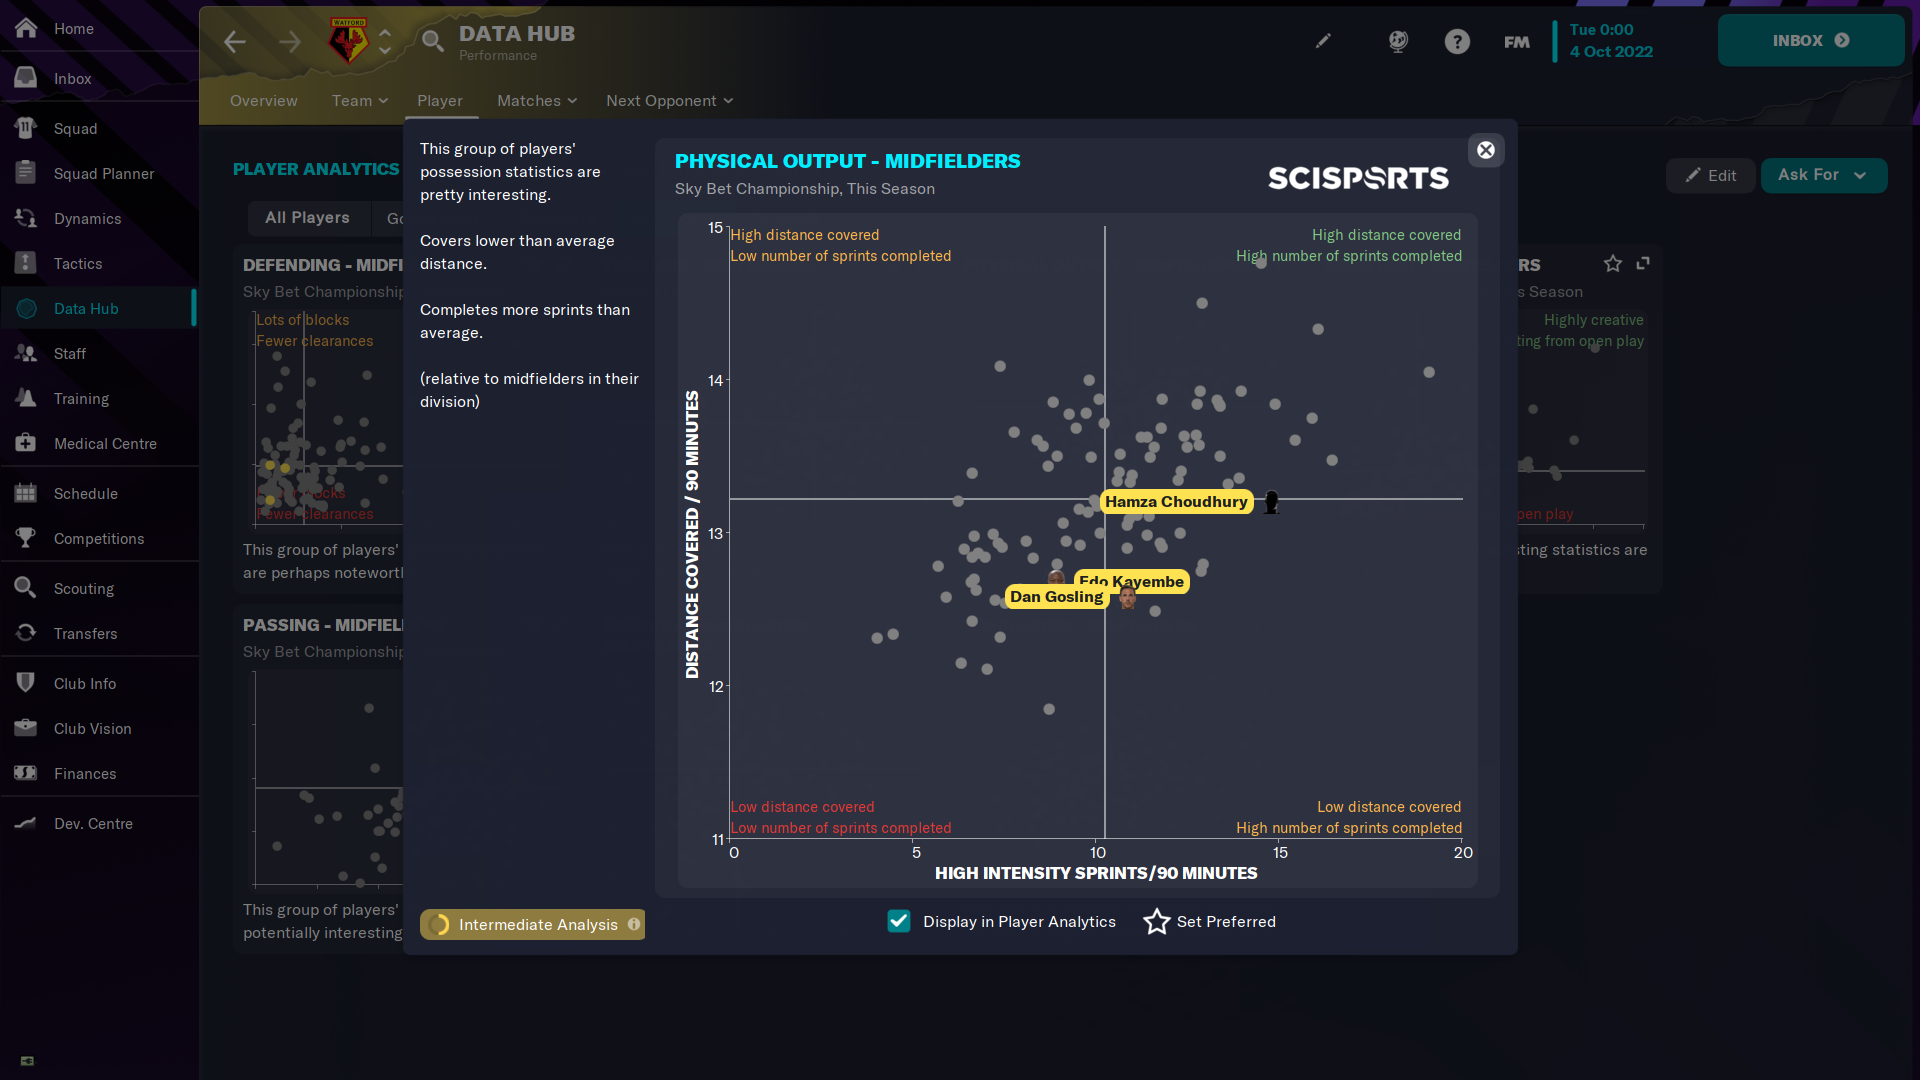Image resolution: width=1920 pixels, height=1080 pixels.
Task: Select Dan Gosling label on chart
Action: (x=1056, y=597)
